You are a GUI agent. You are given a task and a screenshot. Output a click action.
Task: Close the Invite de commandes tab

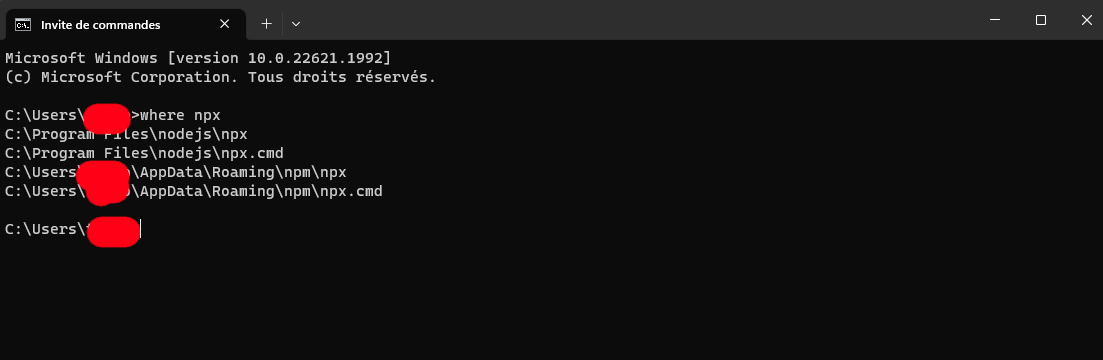pos(224,24)
